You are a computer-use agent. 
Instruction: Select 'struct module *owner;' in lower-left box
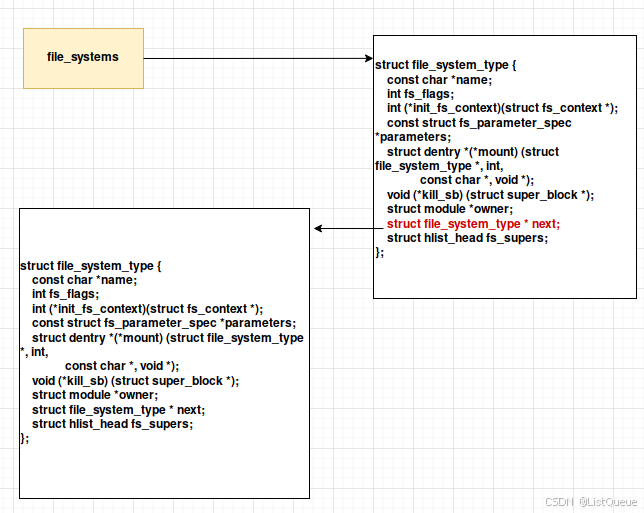pyautogui.click(x=95, y=395)
